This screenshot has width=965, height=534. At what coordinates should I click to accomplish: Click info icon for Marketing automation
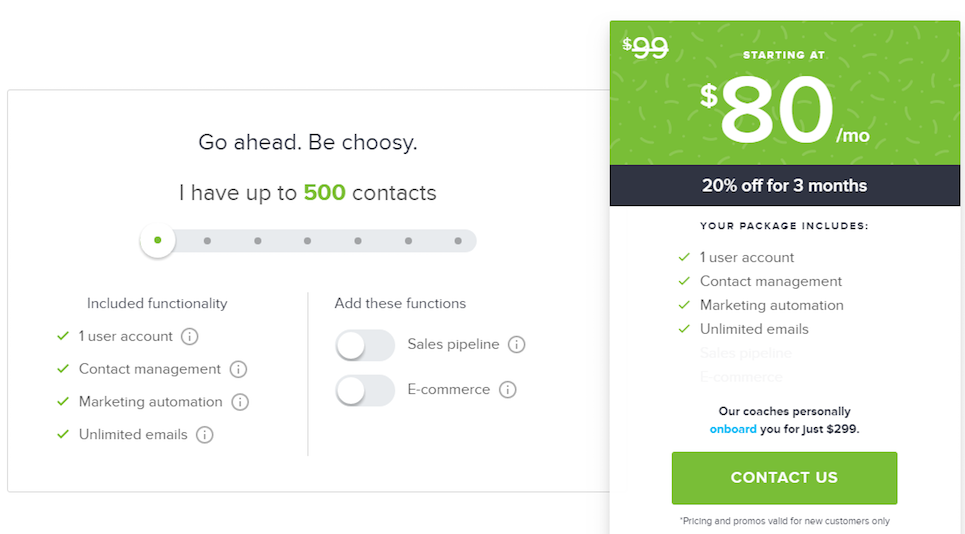(240, 402)
